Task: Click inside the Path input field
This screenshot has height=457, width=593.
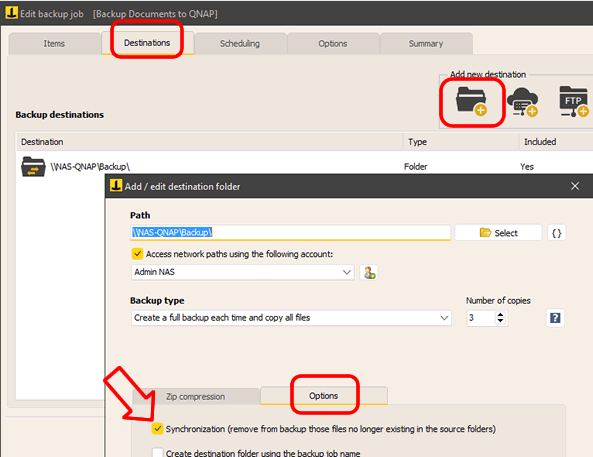Action: pos(290,232)
